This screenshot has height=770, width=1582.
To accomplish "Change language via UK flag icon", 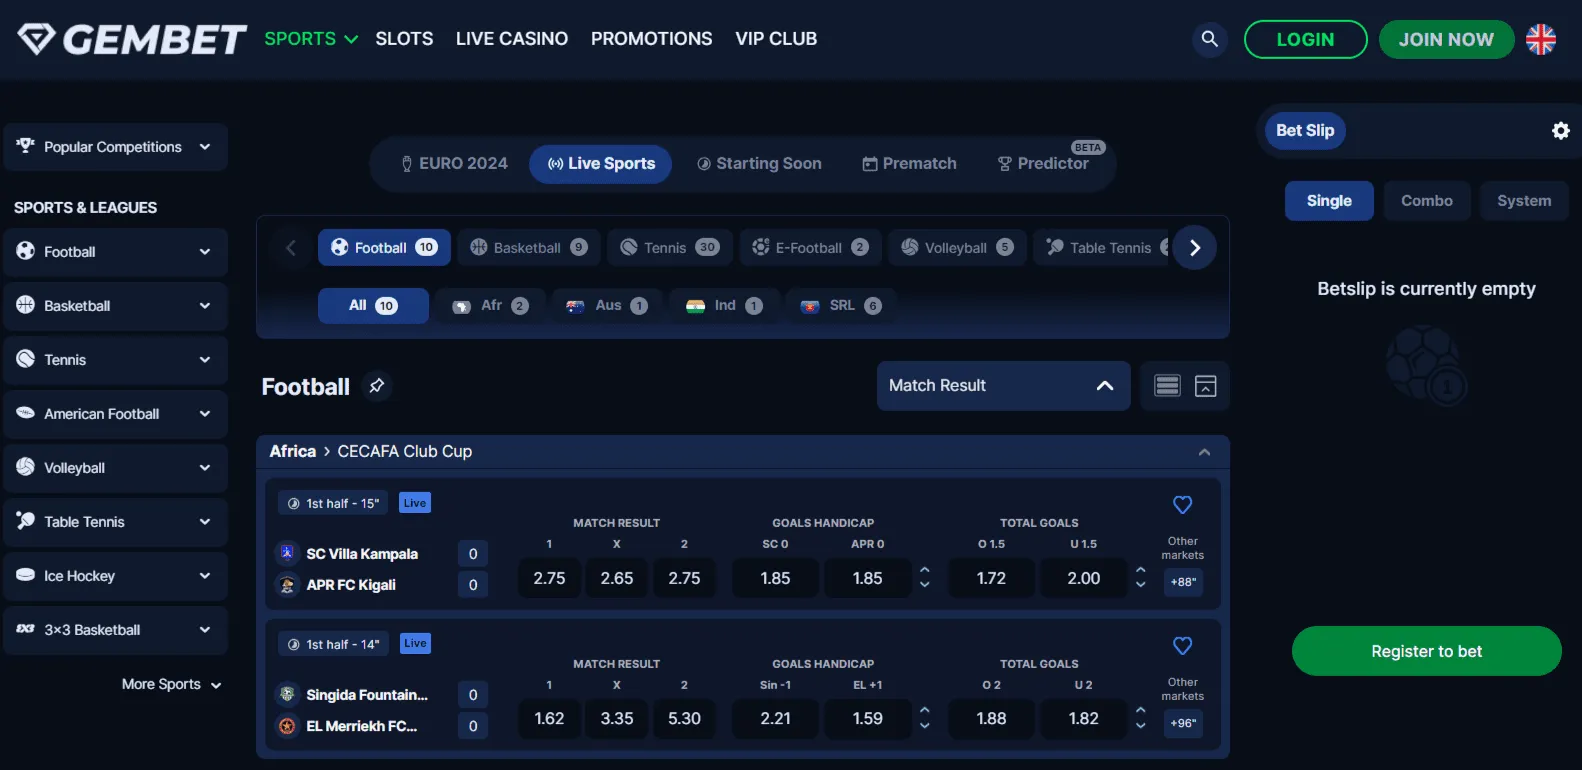I will tap(1541, 39).
